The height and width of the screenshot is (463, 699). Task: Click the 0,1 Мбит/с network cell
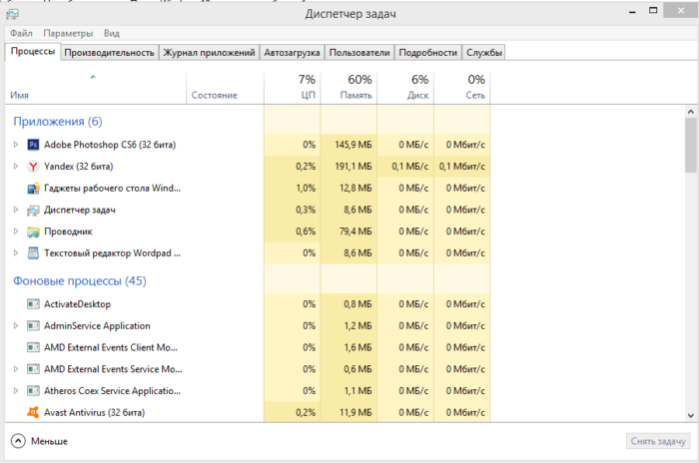click(x=462, y=167)
